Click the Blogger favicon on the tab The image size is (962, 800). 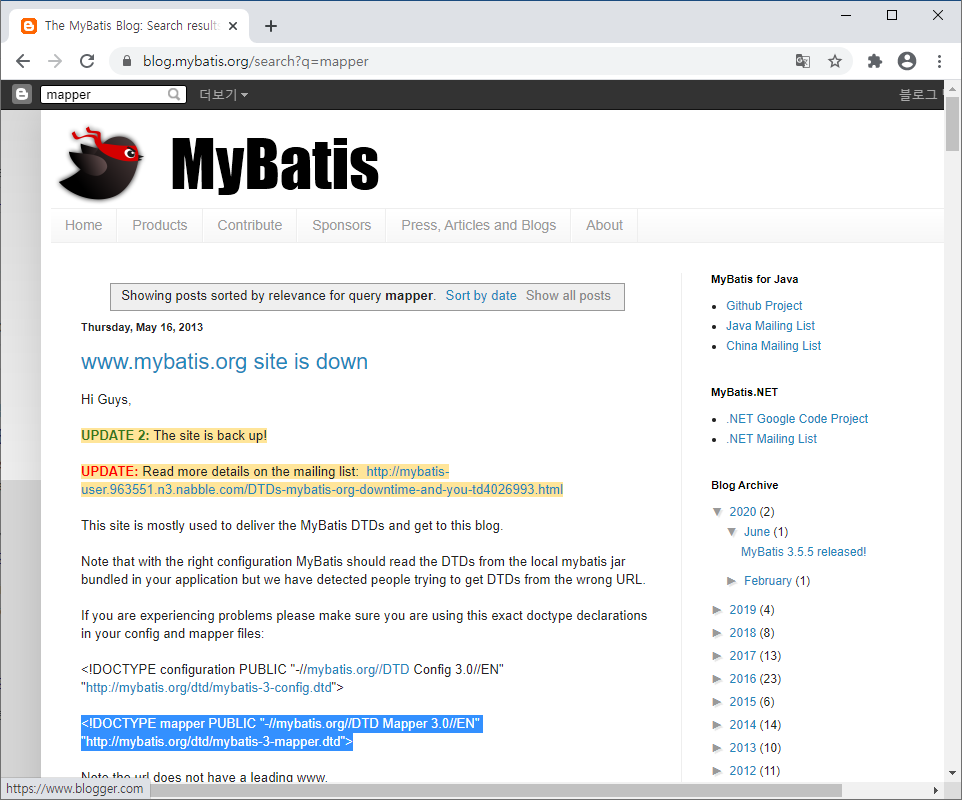28,26
